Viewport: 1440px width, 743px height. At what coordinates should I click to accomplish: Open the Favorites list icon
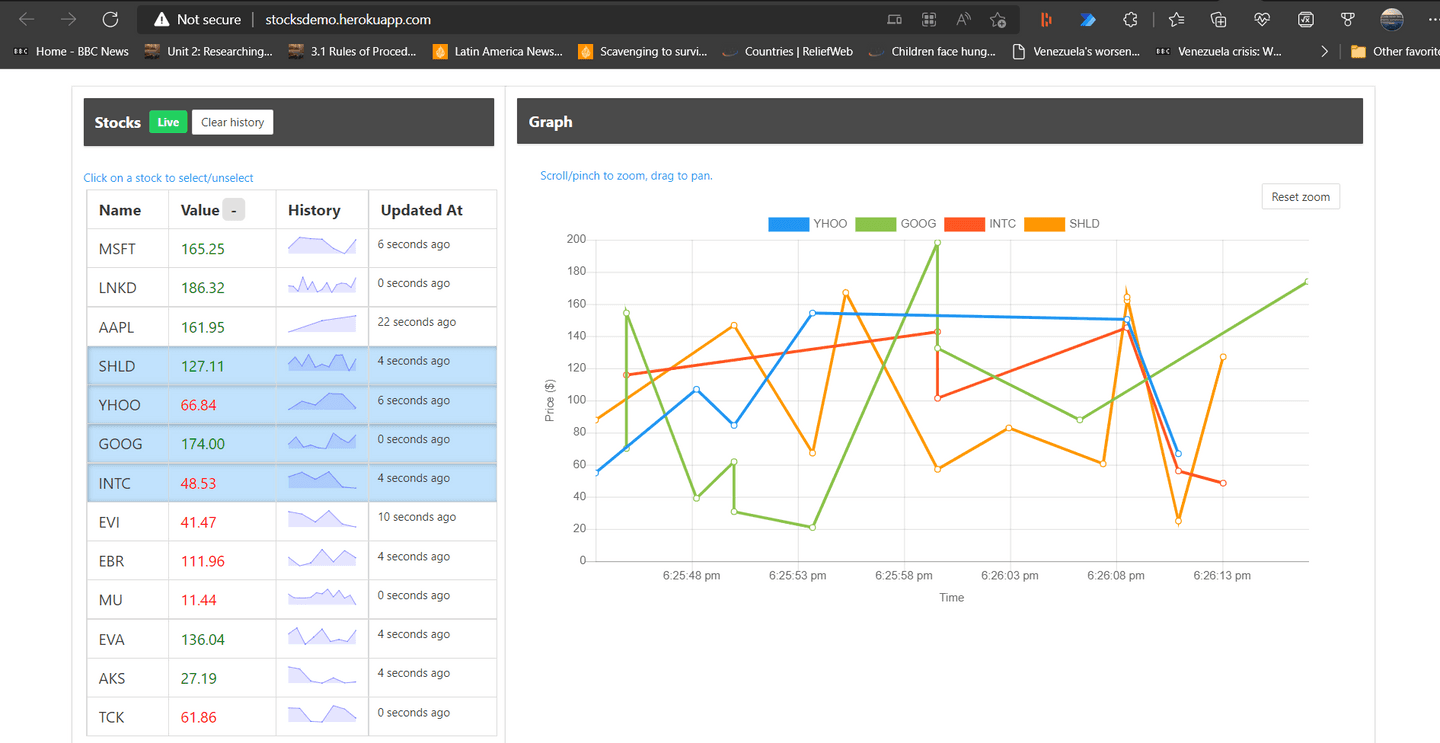click(1176, 19)
